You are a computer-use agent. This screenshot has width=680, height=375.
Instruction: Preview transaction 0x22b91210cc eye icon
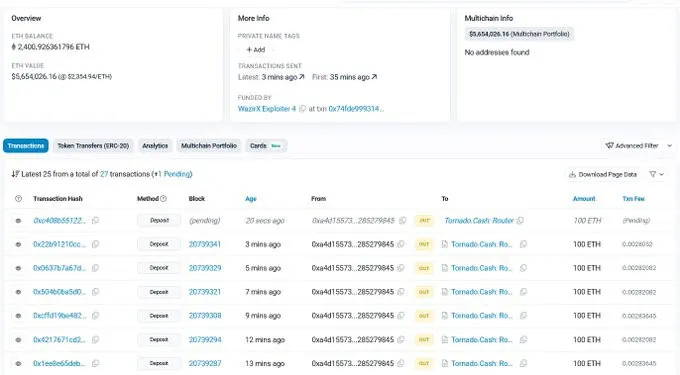coord(18,245)
